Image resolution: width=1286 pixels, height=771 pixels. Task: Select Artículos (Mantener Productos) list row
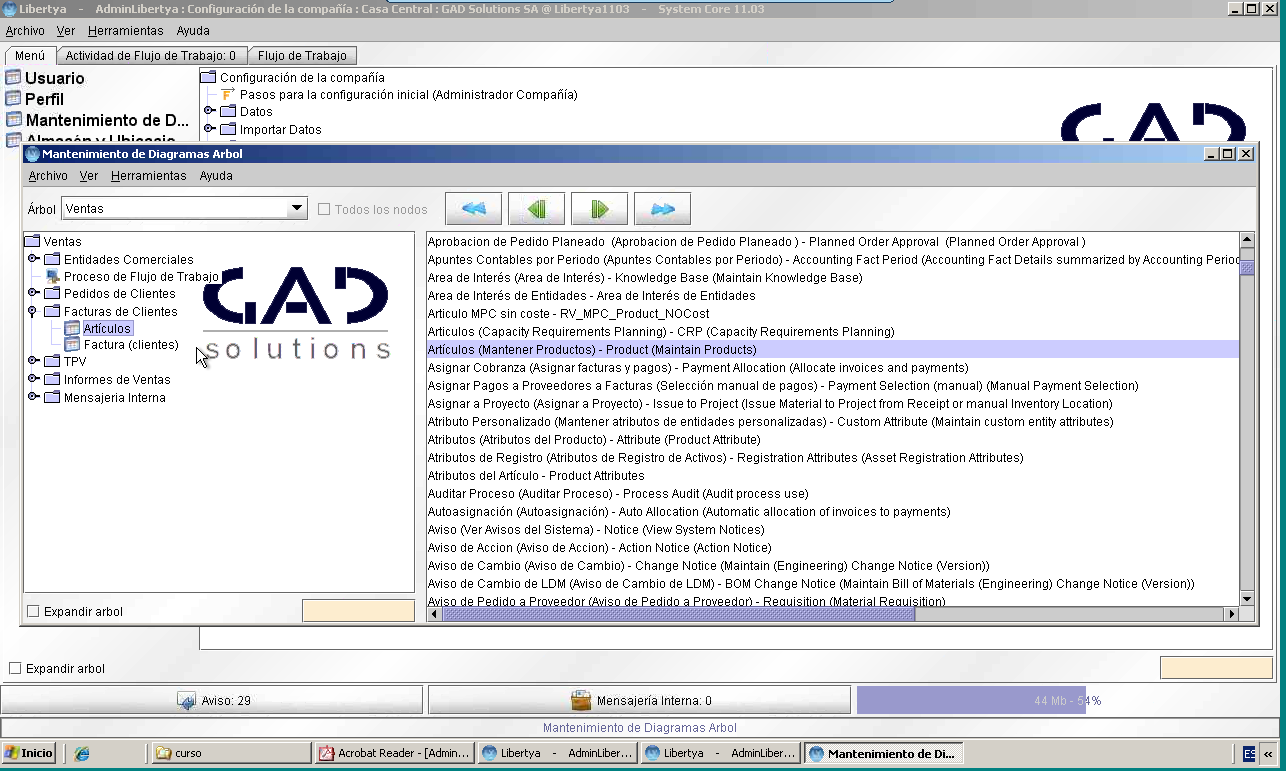(x=832, y=350)
